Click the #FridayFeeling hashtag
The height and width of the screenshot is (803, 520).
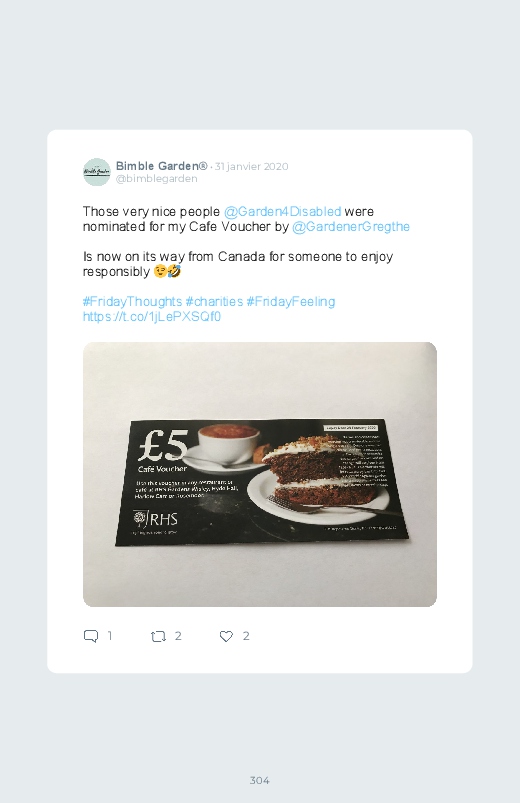(x=291, y=302)
